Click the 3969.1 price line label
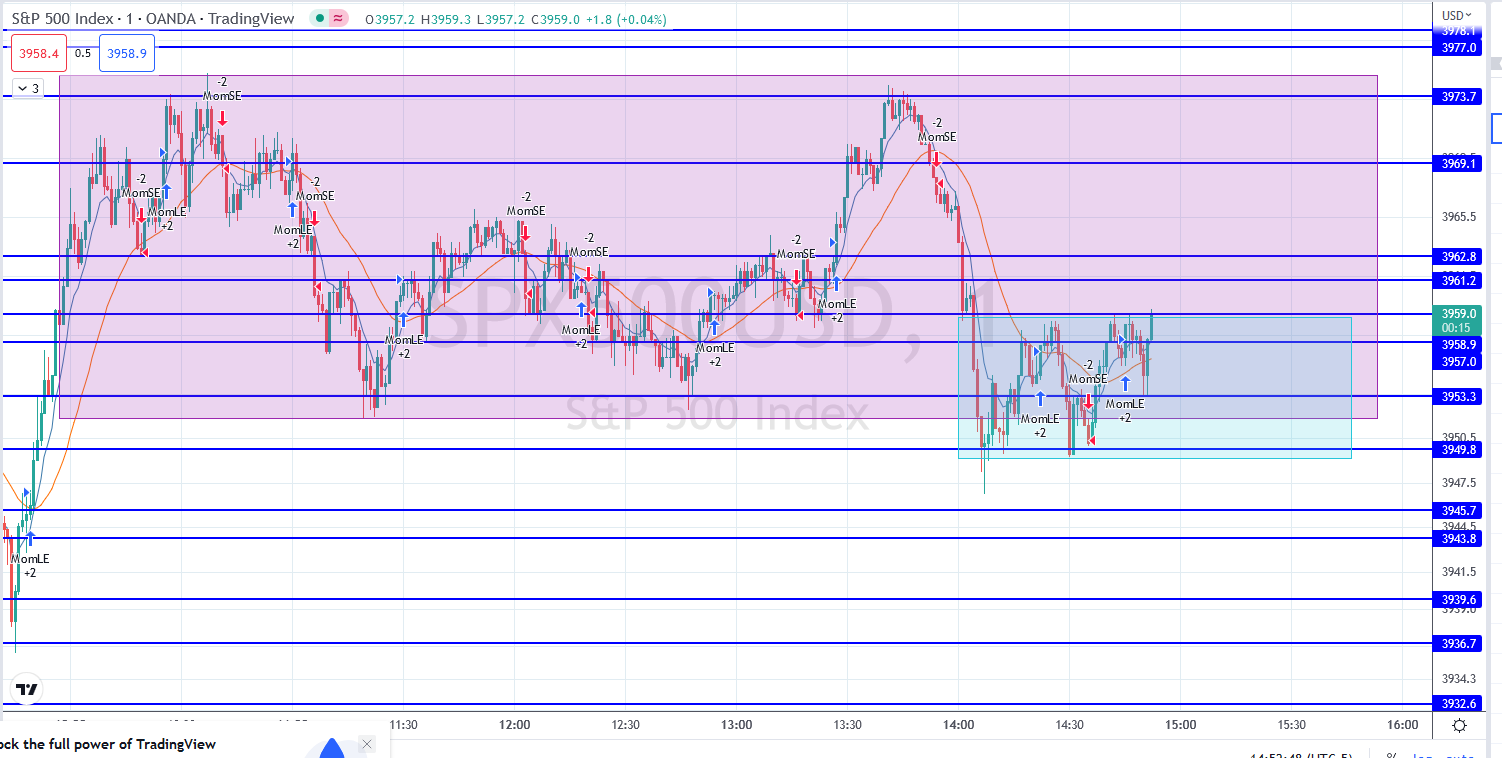This screenshot has width=1502, height=758. 1460,162
